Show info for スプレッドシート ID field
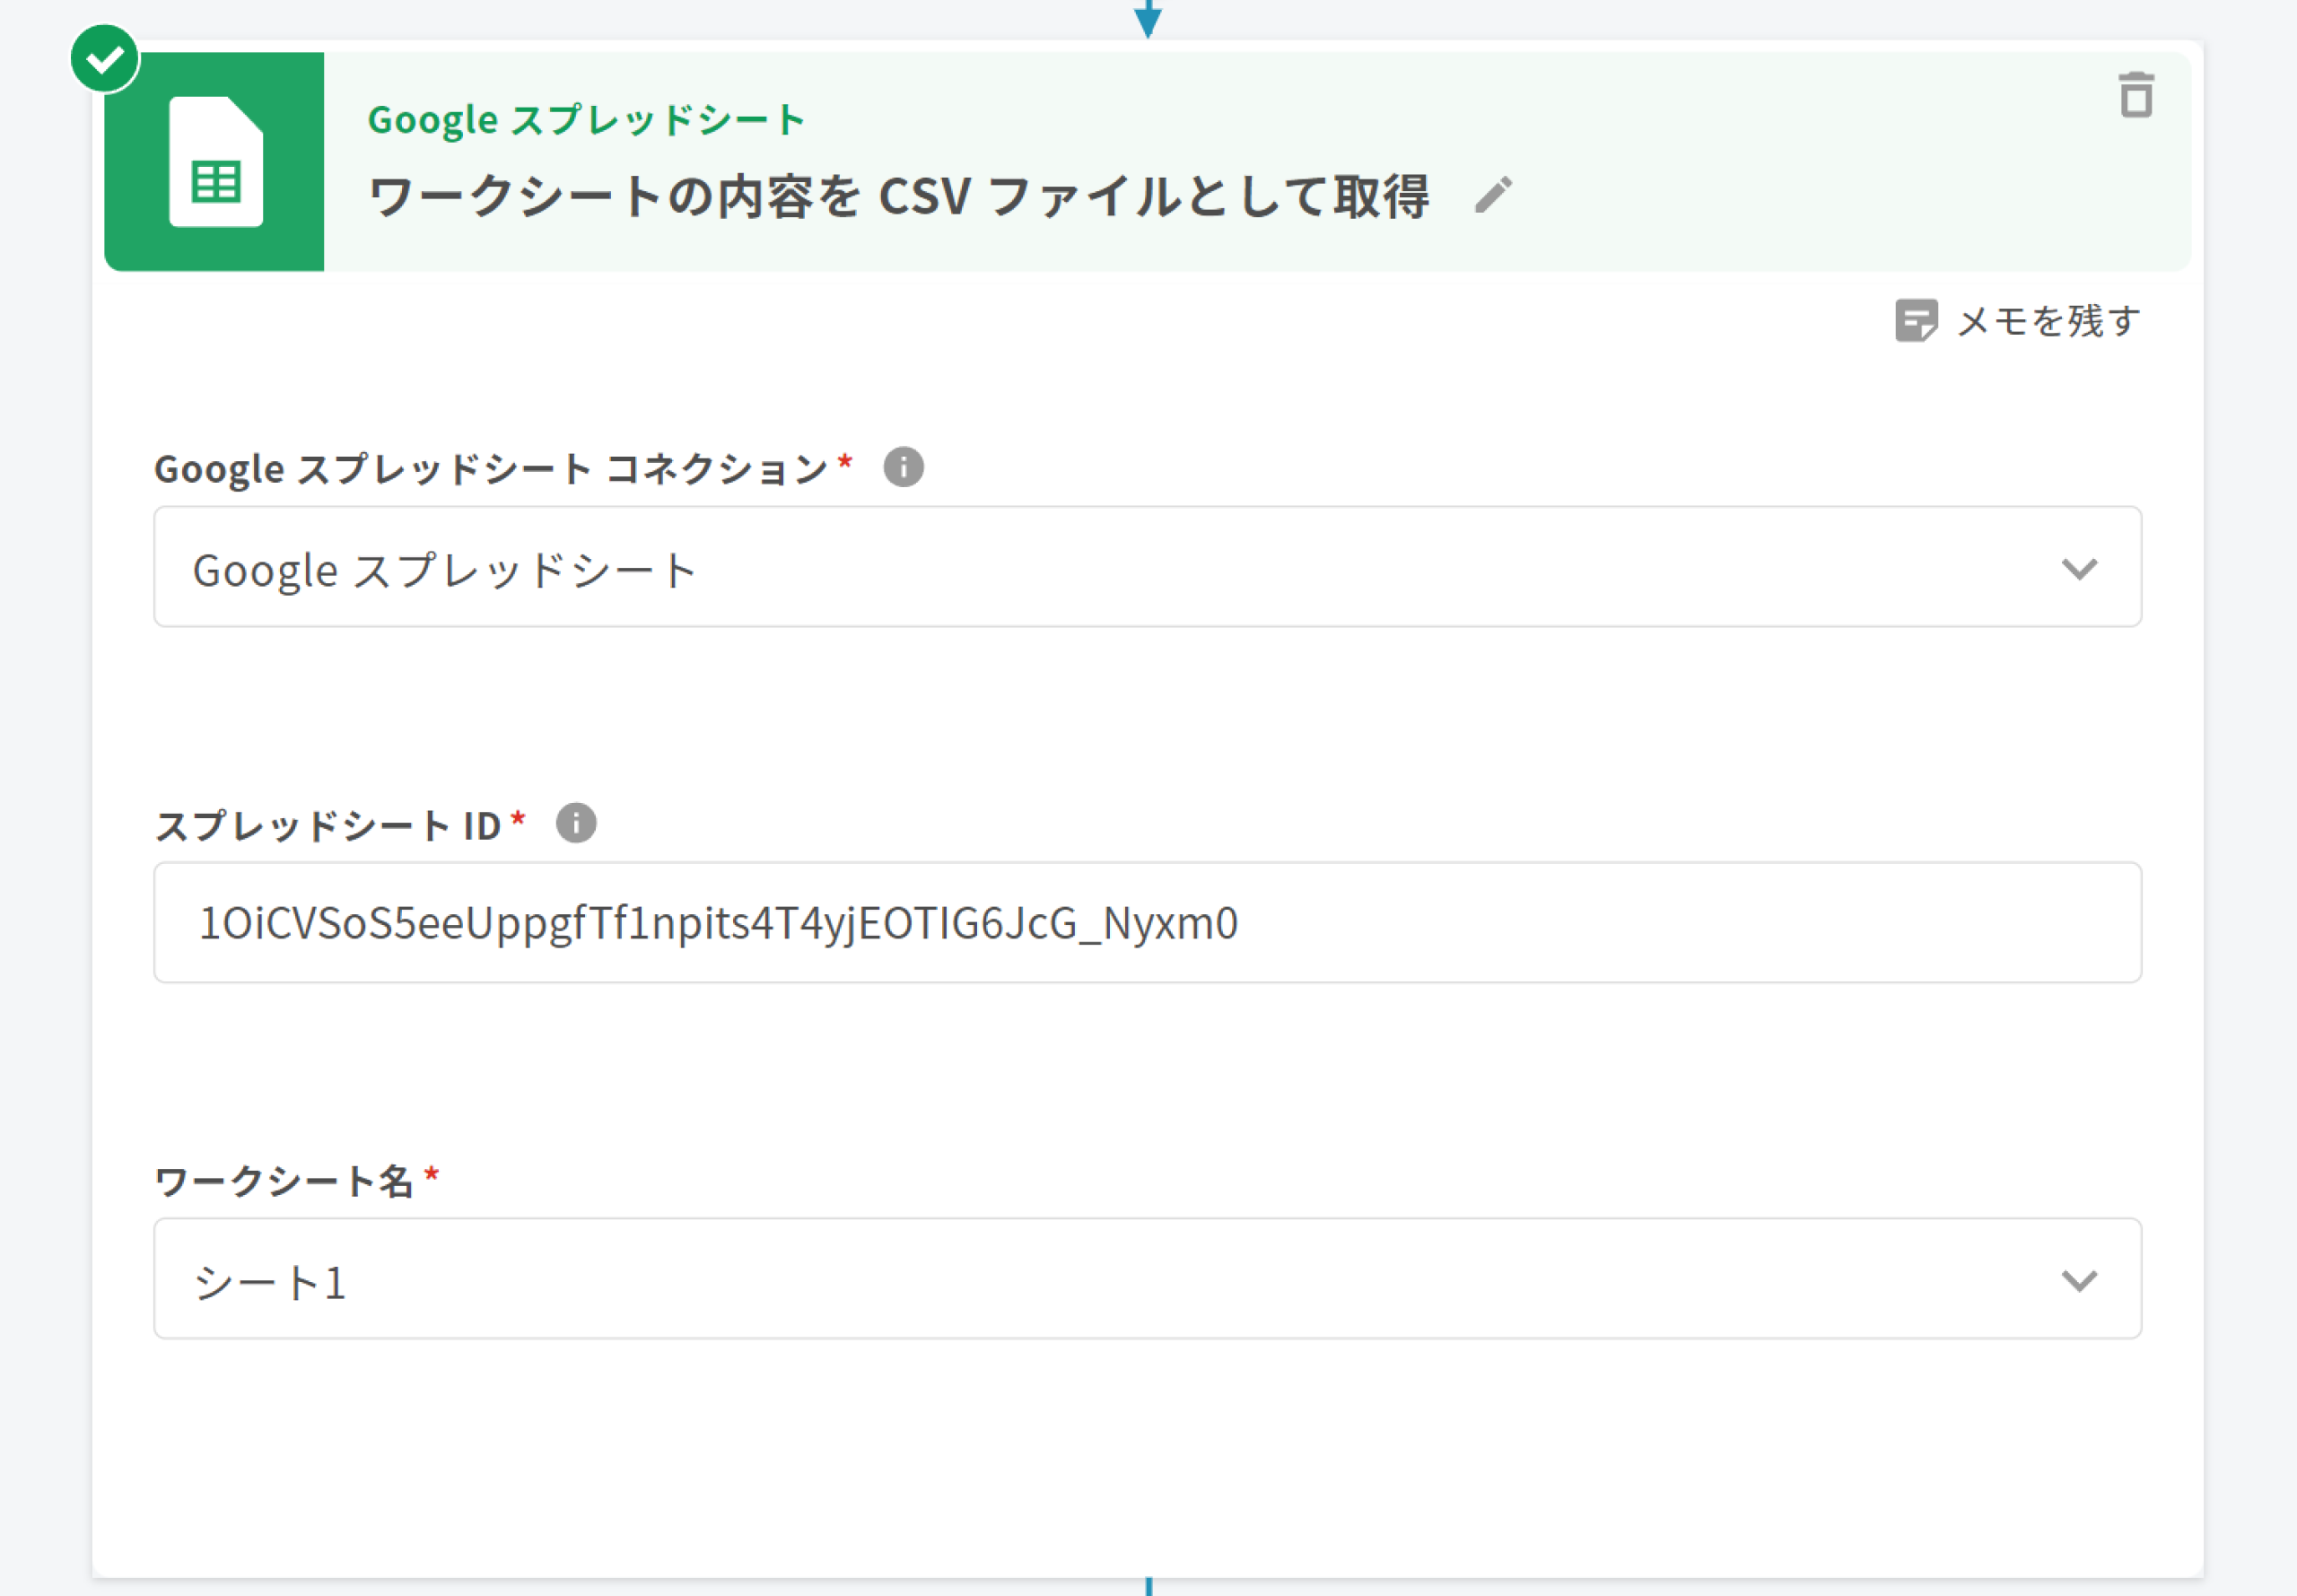2297x1596 pixels. pyautogui.click(x=575, y=824)
